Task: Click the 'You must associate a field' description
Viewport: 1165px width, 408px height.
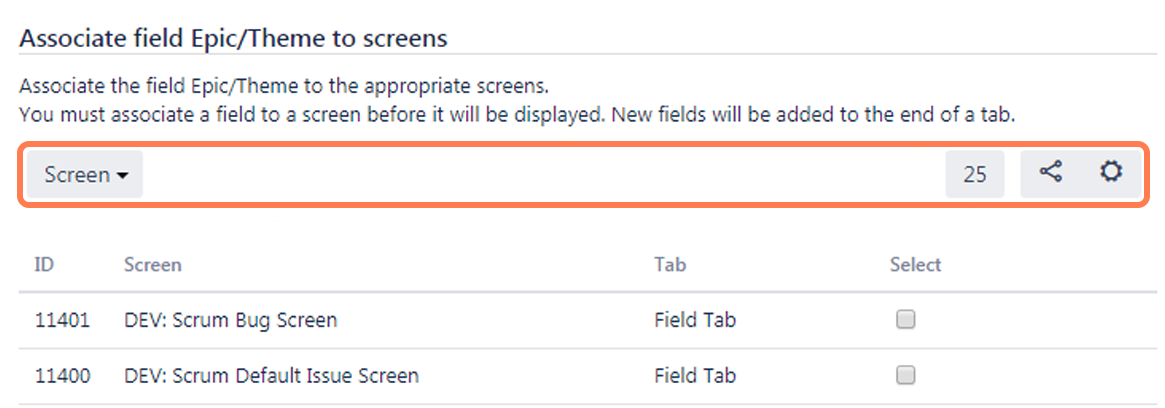Action: [517, 114]
